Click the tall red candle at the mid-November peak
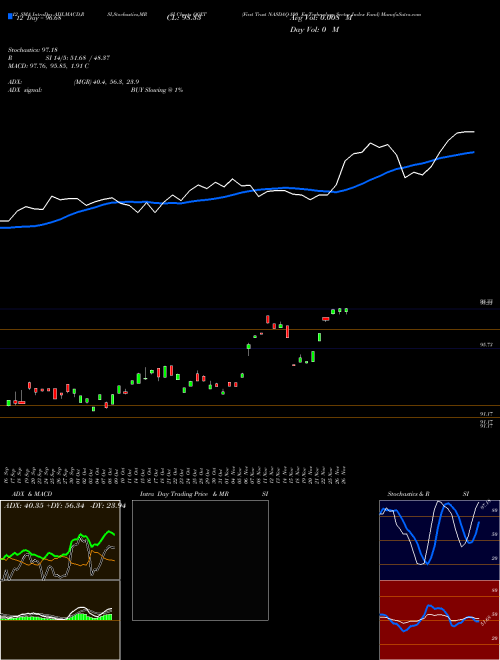 pyautogui.click(x=267, y=319)
